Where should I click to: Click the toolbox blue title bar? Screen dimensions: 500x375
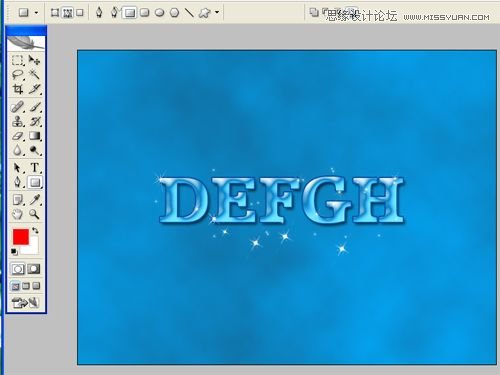click(26, 31)
